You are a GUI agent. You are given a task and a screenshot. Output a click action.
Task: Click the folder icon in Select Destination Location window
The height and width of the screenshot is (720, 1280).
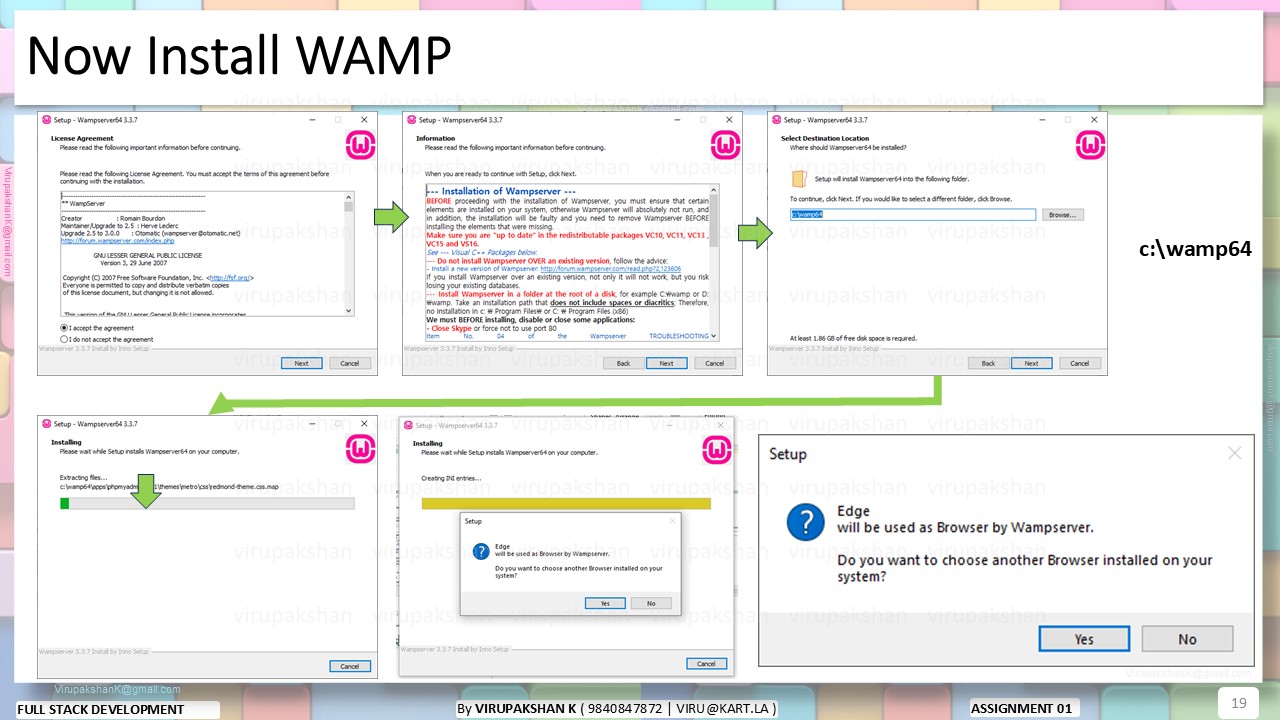point(799,178)
